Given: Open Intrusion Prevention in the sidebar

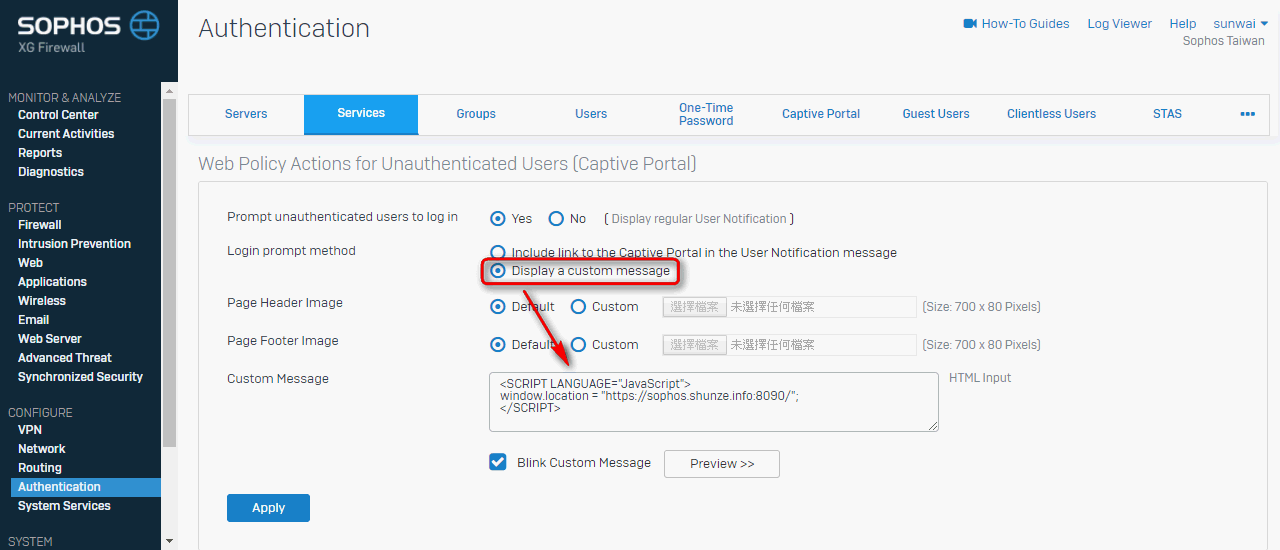Looking at the screenshot, I should tap(74, 244).
